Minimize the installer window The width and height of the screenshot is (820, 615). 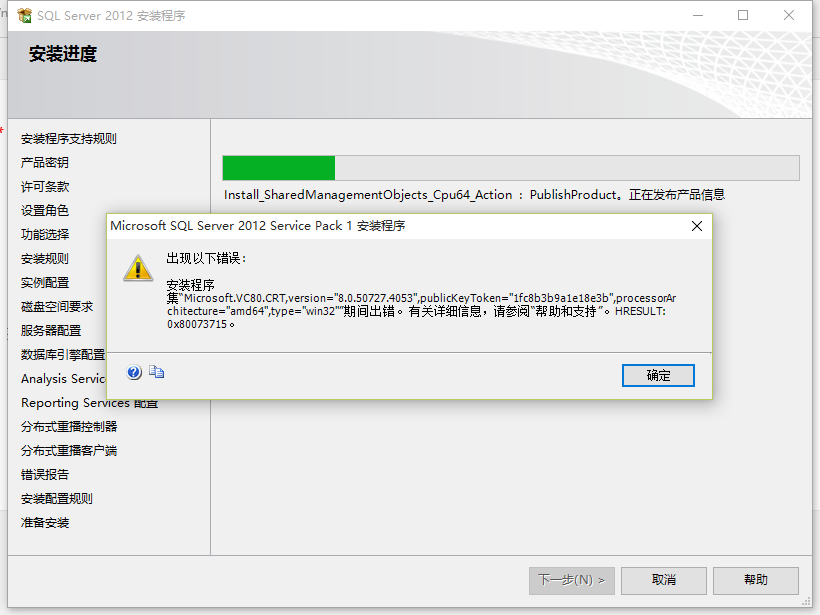pos(698,15)
